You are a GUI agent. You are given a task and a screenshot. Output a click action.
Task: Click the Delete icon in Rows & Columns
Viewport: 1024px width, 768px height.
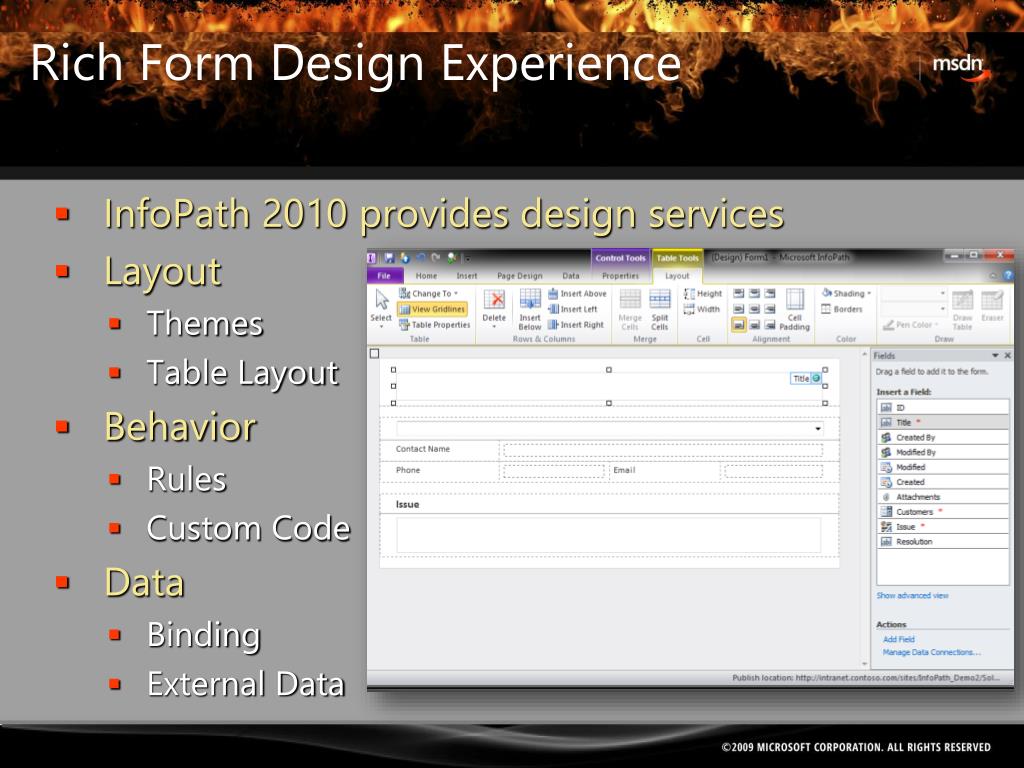coord(494,300)
